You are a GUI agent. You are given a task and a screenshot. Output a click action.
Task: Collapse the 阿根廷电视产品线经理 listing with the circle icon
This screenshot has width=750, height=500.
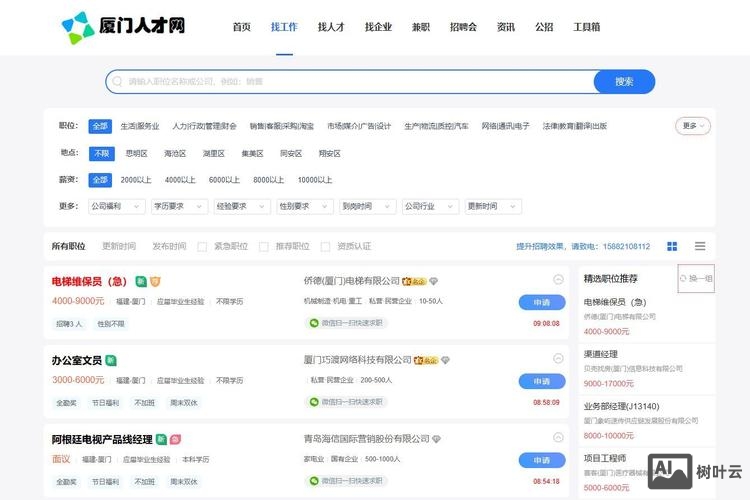(558, 437)
